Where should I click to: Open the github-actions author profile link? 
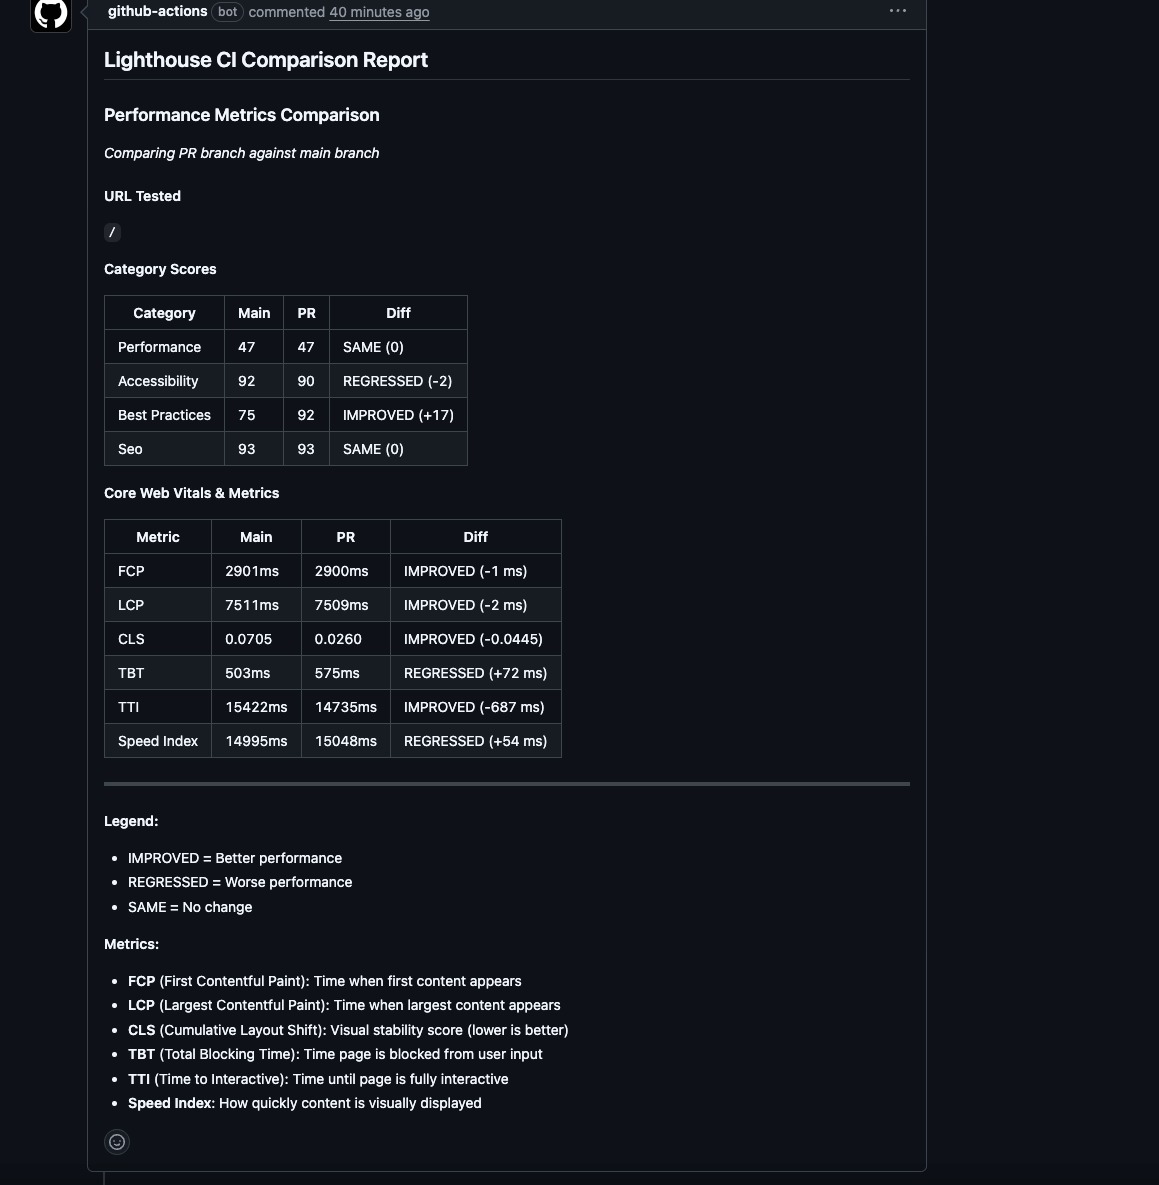[x=157, y=11]
